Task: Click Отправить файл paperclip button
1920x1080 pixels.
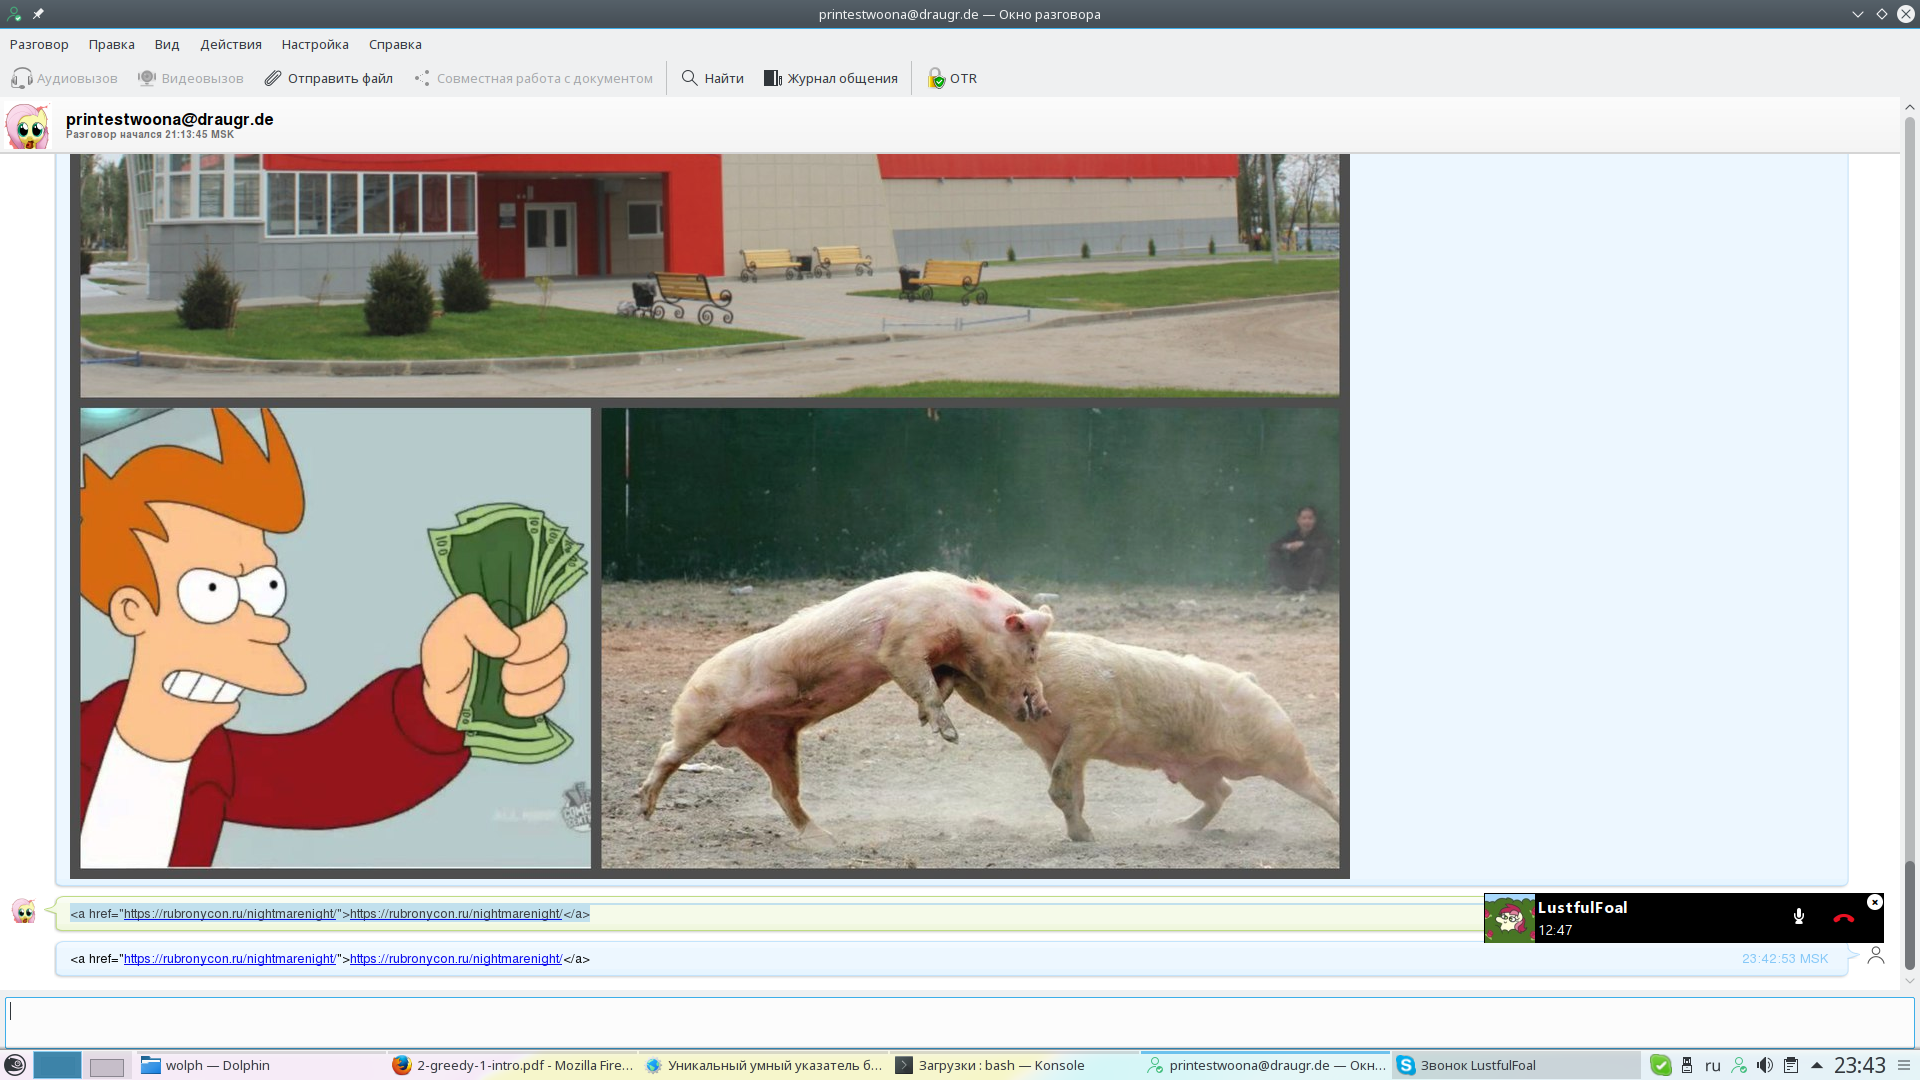Action: click(328, 78)
